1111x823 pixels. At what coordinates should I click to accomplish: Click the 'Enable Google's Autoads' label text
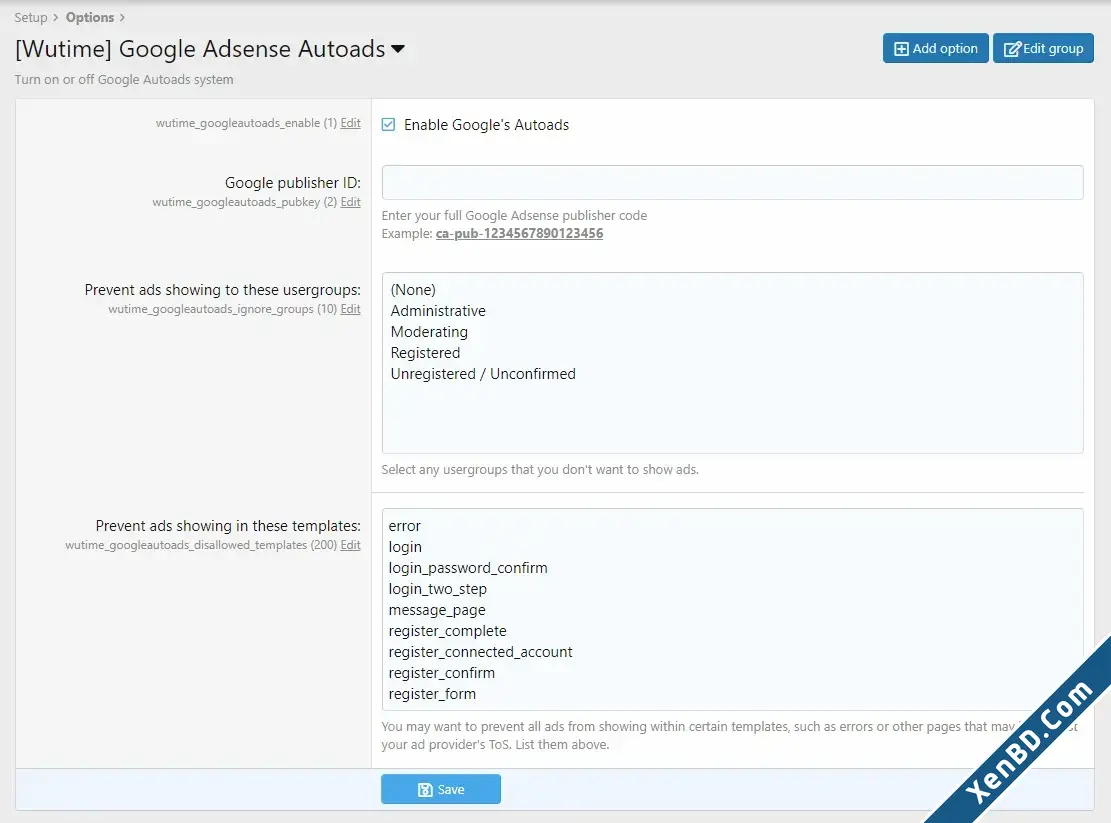(x=486, y=125)
